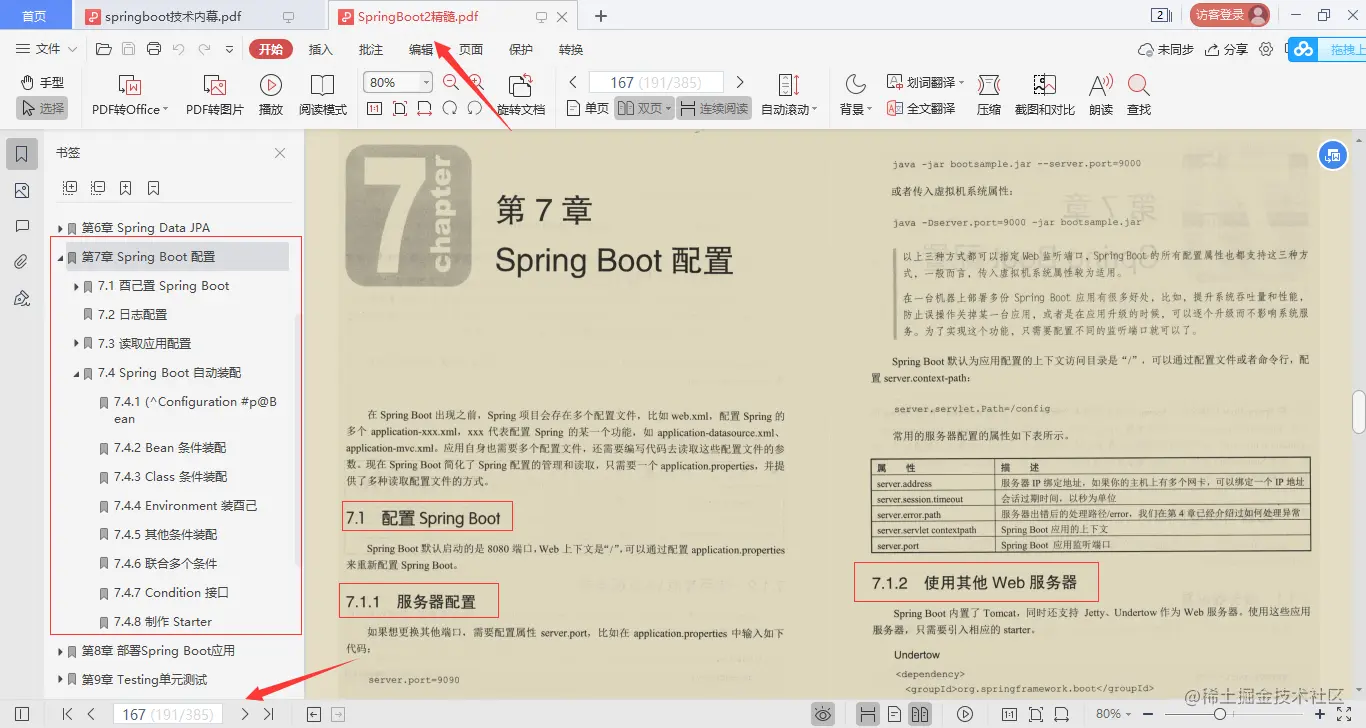This screenshot has height=728, width=1366.
Task: Select the Hand tool (手型)
Action: pos(42,82)
